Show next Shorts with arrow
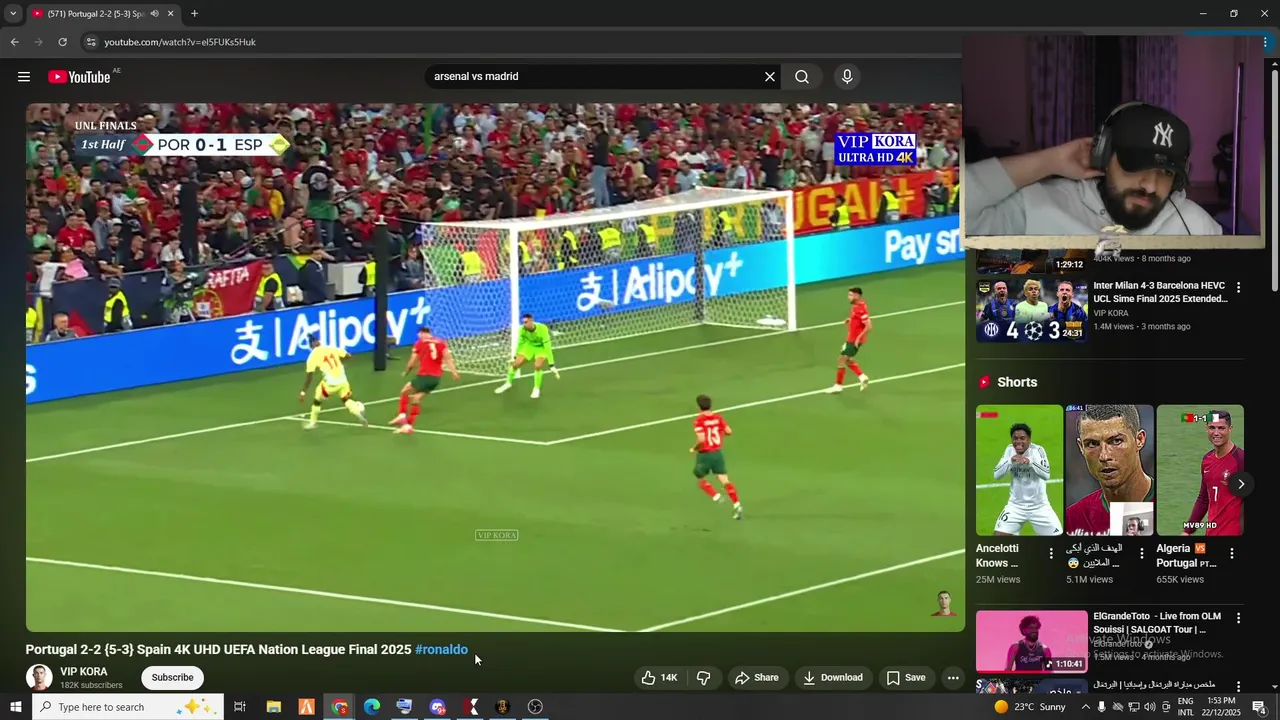Screen dimensions: 1280x720 pos(1241,484)
